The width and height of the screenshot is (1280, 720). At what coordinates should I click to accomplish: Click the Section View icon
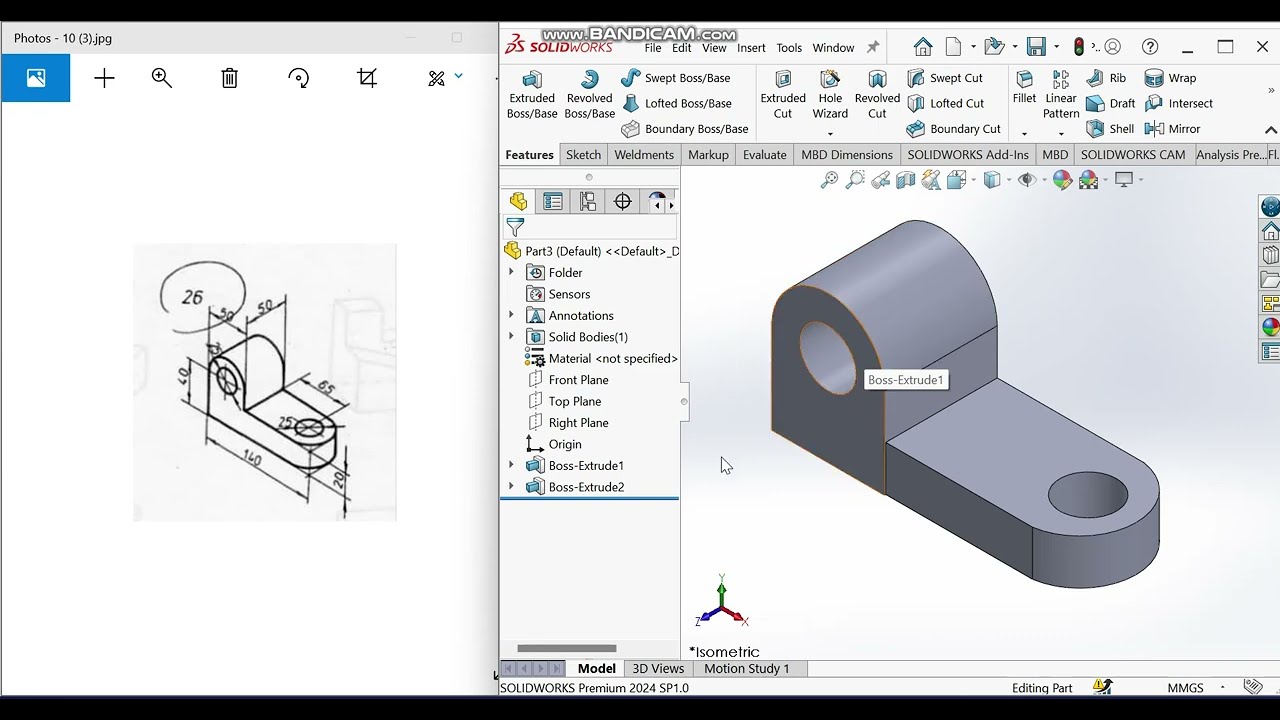tap(906, 180)
